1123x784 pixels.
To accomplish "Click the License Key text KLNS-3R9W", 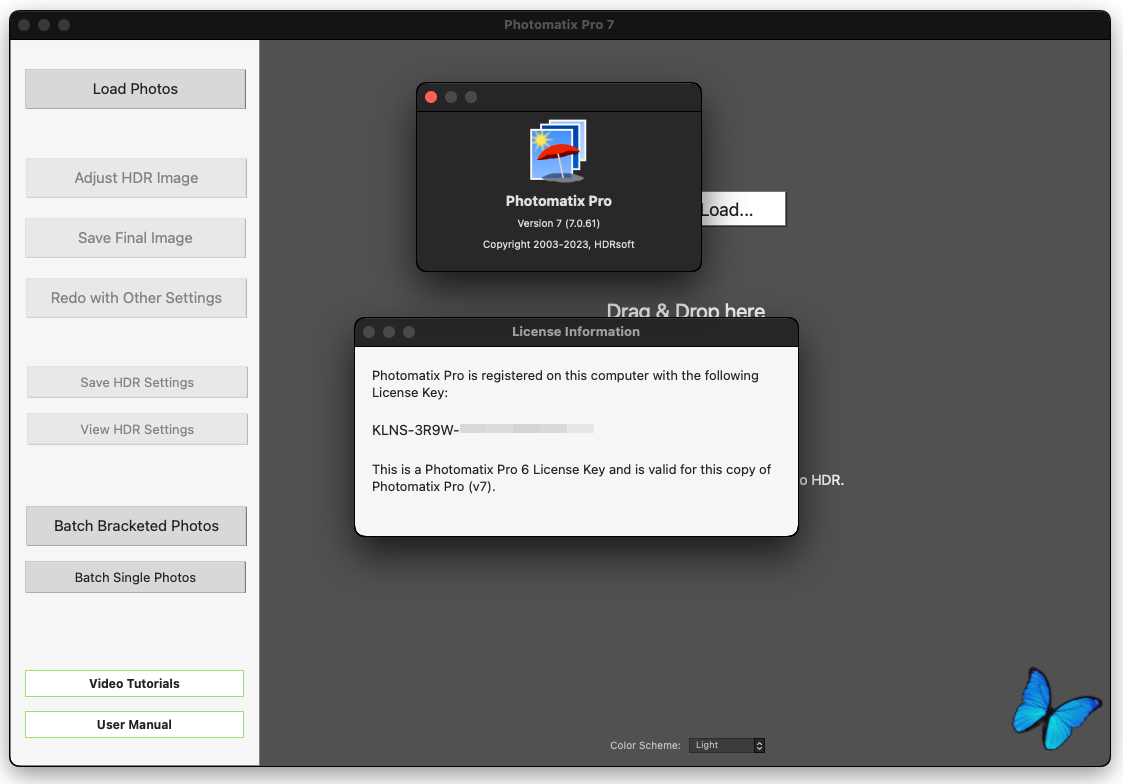I will click(x=415, y=430).
